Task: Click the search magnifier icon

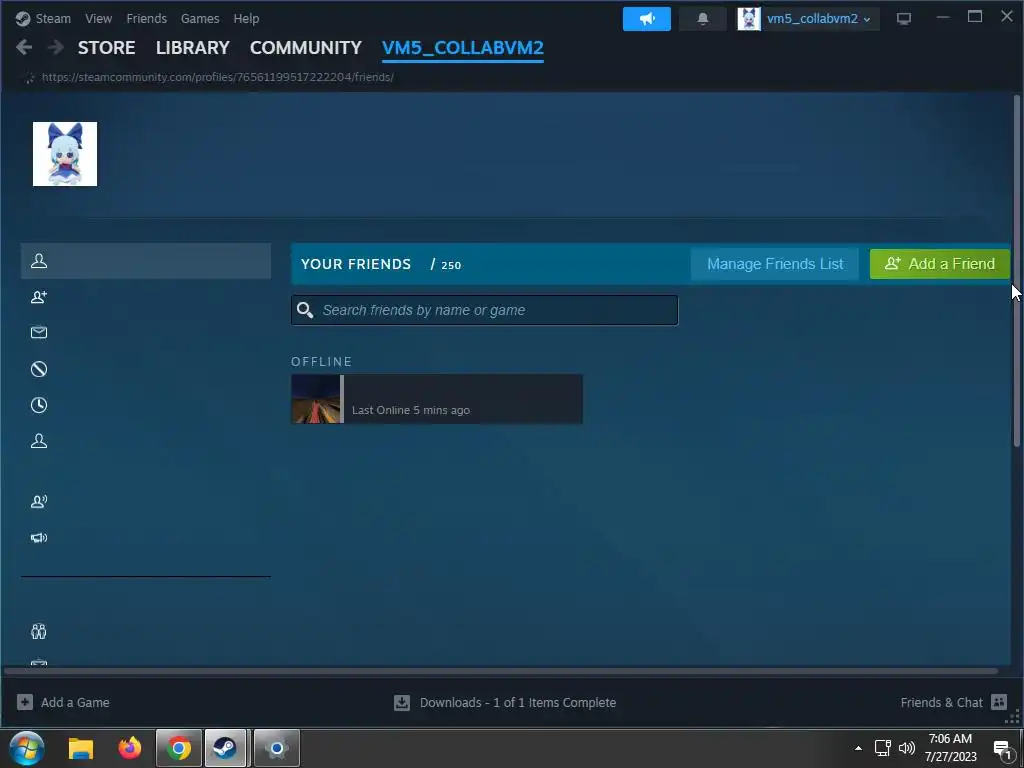Action: click(305, 310)
